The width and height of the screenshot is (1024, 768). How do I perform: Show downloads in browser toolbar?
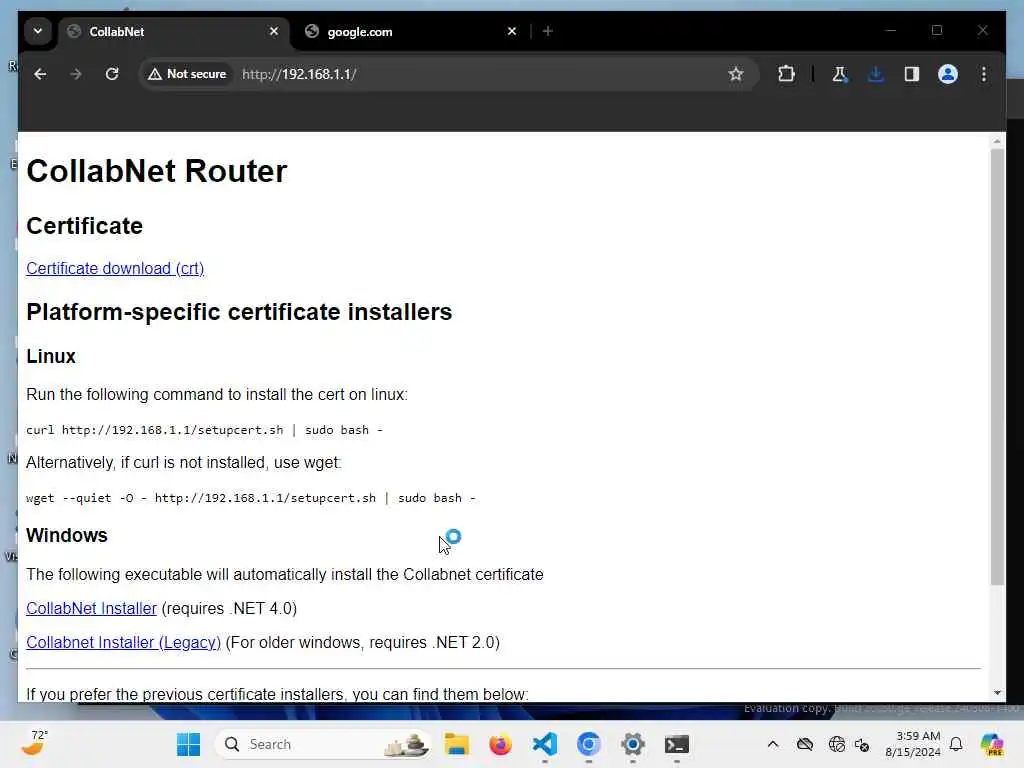coord(876,74)
